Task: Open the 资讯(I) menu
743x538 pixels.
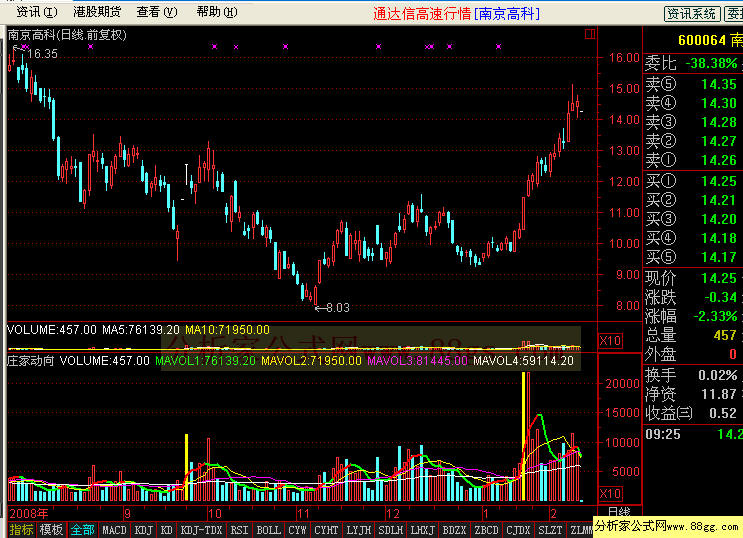Action: [x=36, y=12]
